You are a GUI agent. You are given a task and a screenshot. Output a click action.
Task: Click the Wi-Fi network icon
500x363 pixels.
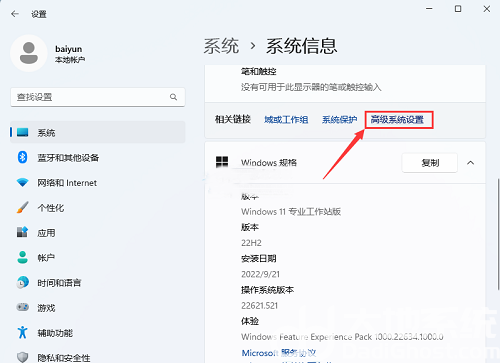(23, 182)
